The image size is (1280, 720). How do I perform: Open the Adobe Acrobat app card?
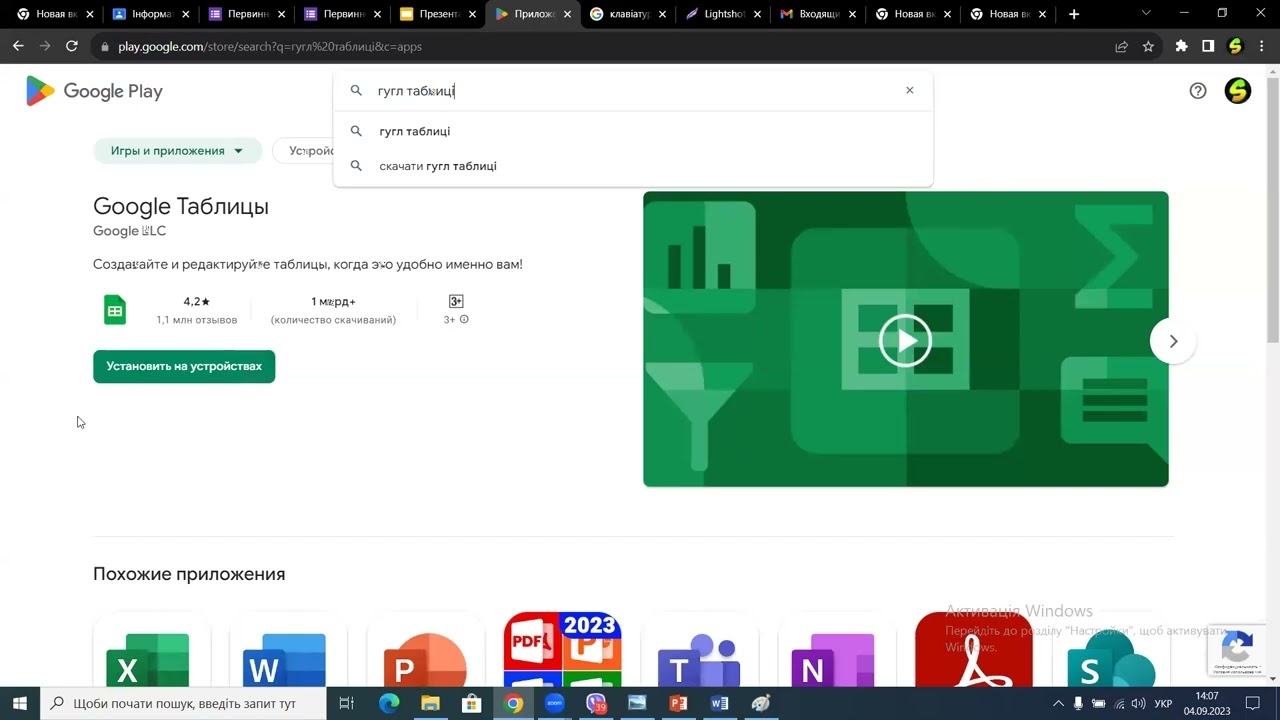(974, 652)
